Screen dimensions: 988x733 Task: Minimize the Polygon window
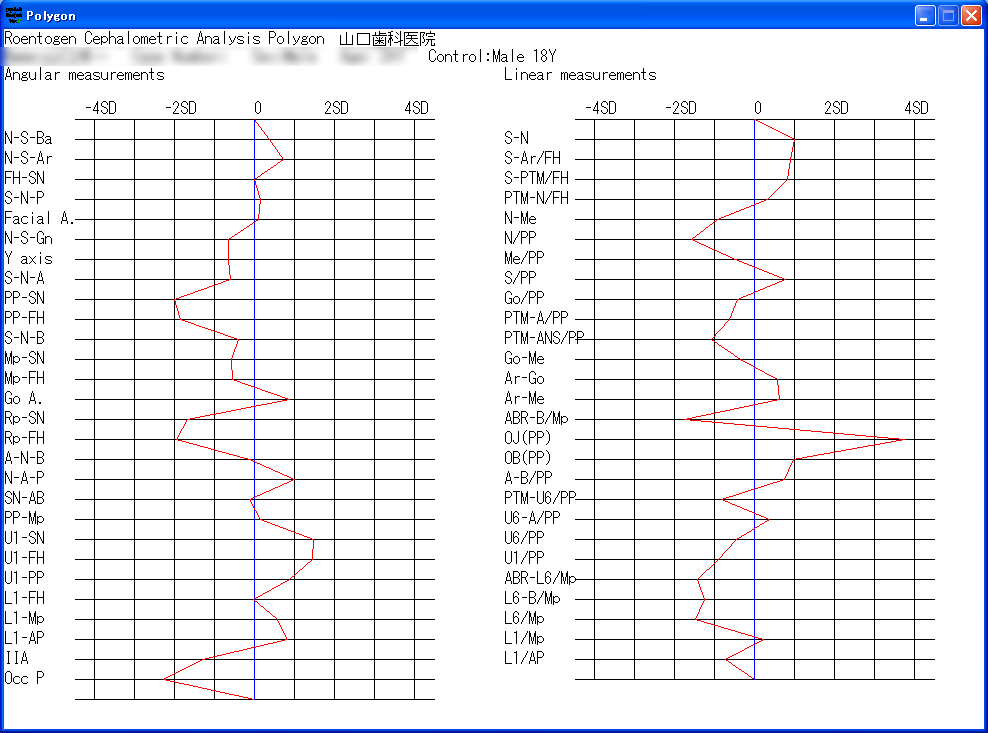(926, 15)
